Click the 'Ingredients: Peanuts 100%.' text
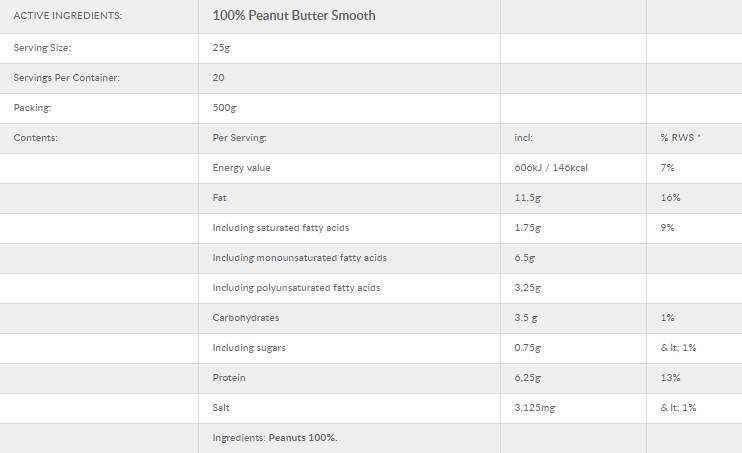This screenshot has height=453, width=742. pyautogui.click(x=275, y=438)
